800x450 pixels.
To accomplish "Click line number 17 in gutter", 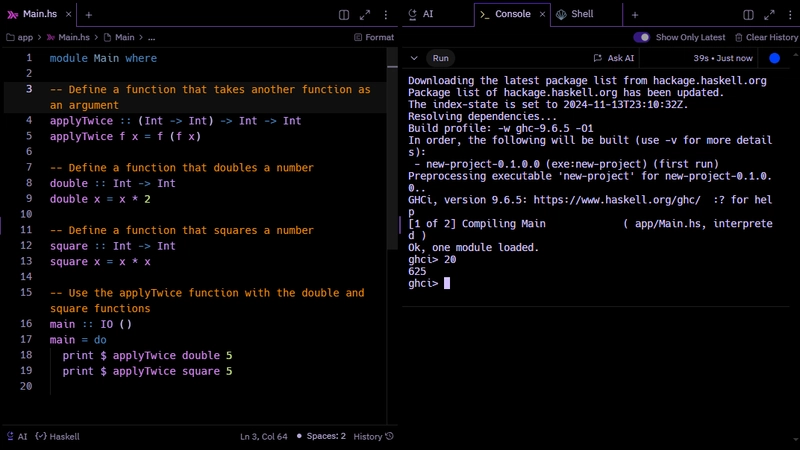I will (x=26, y=339).
